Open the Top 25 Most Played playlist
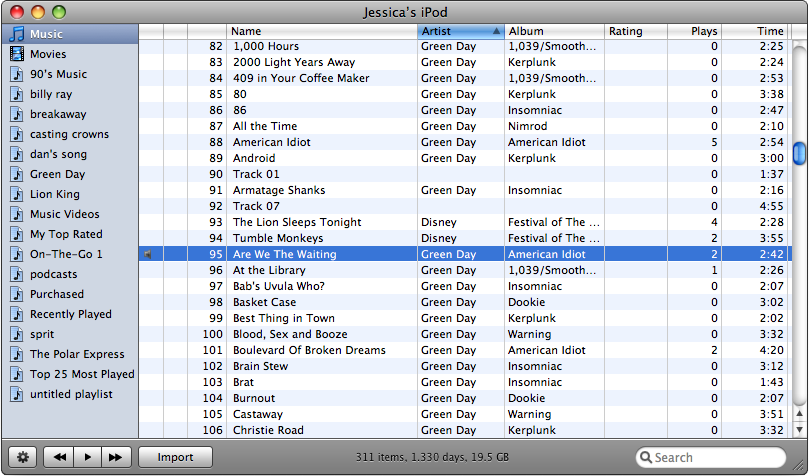The width and height of the screenshot is (809, 476). 70,374
